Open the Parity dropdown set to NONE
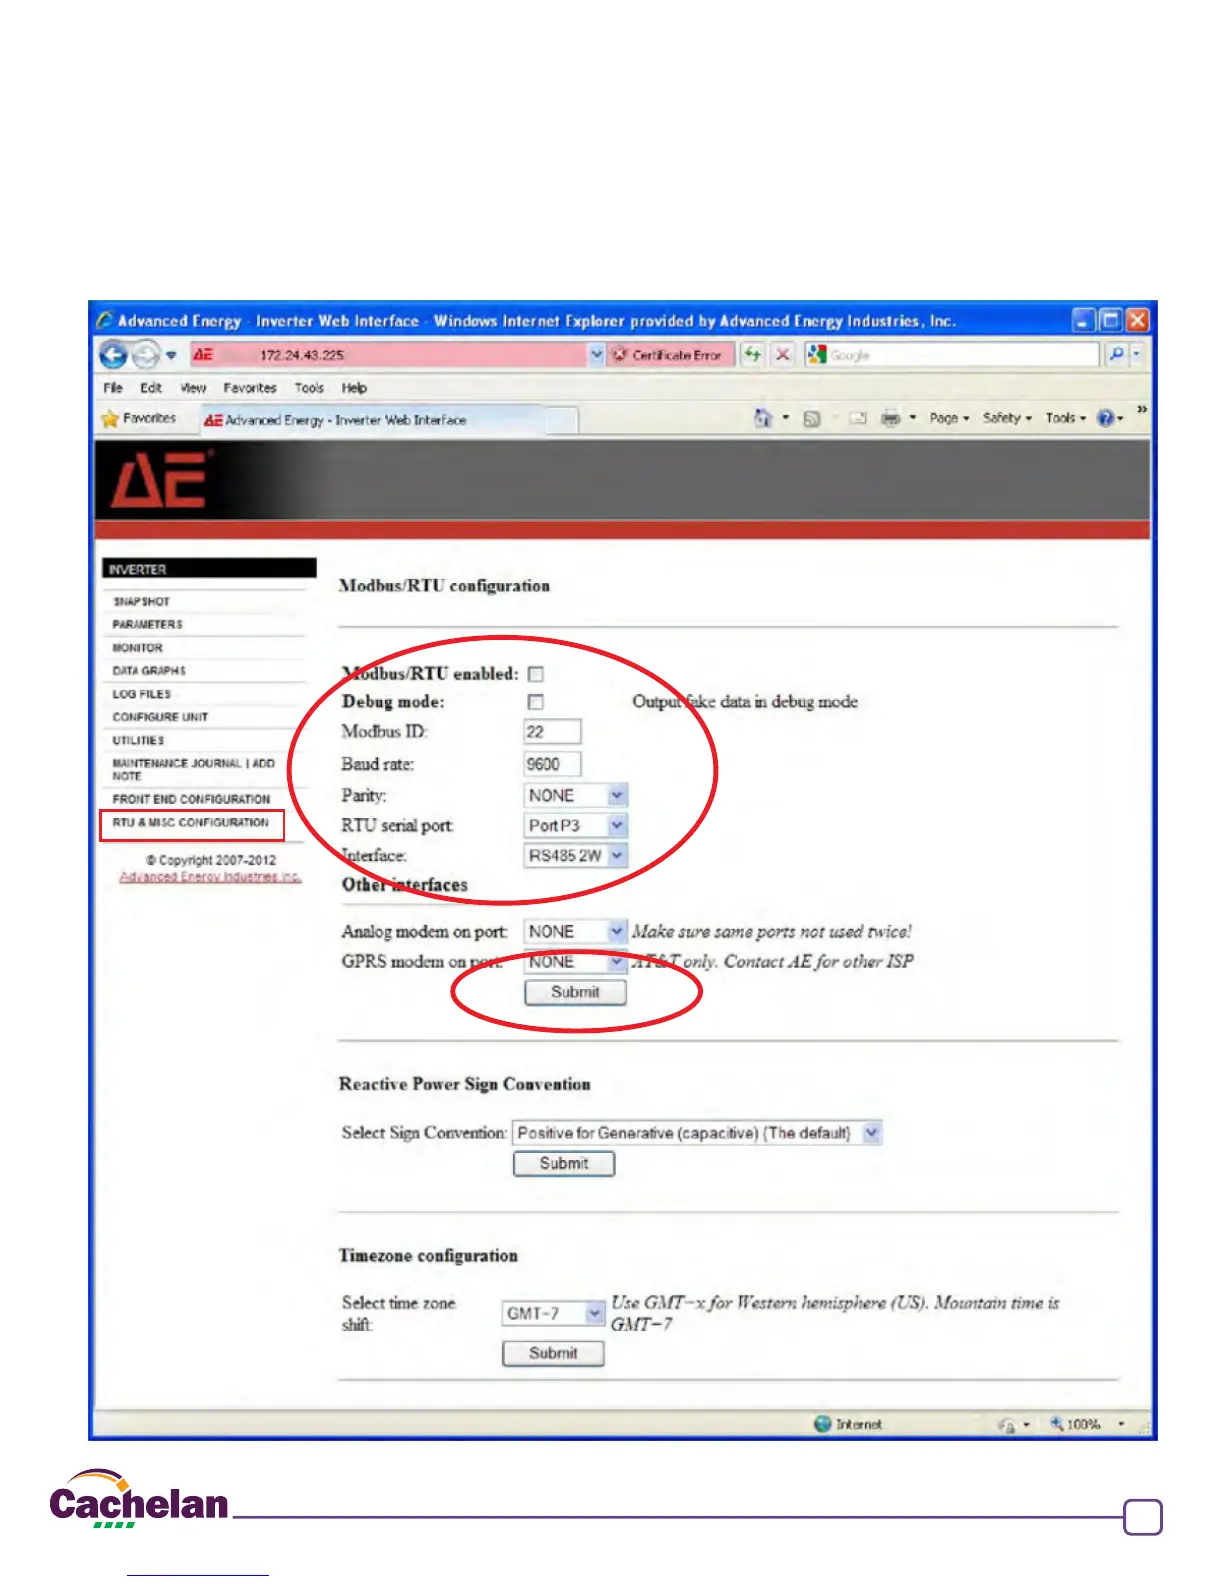The width and height of the screenshot is (1224, 1584). pyautogui.click(x=575, y=796)
